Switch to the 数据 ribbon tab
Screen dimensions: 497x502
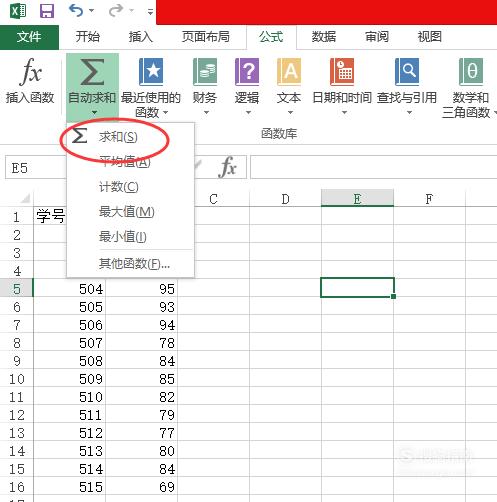coord(324,36)
